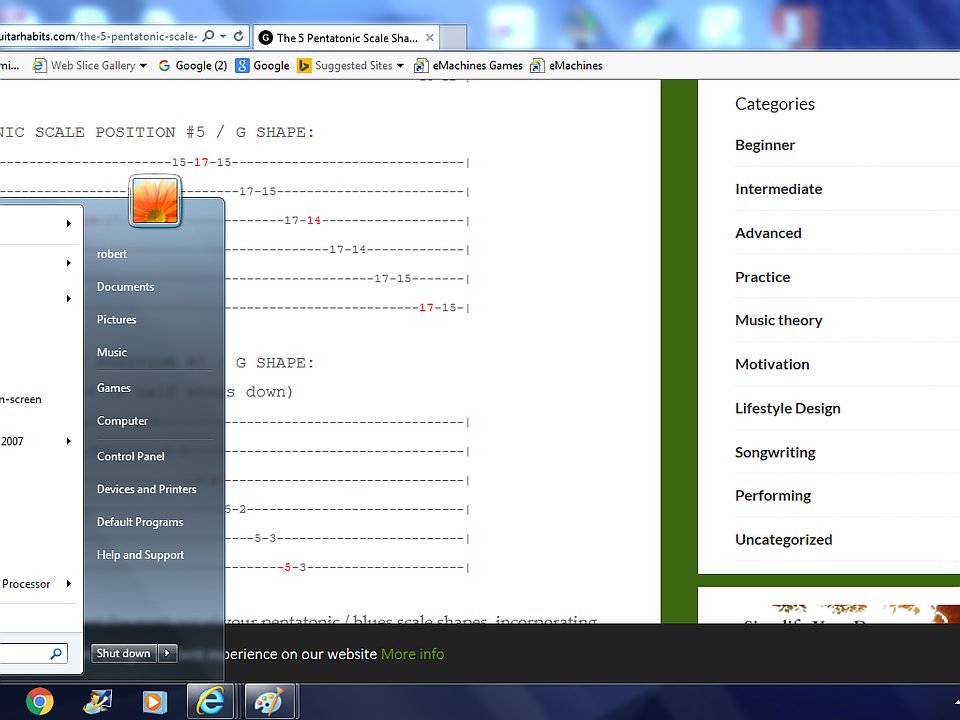Open Control Panel from Start menu
The height and width of the screenshot is (720, 960).
coord(130,456)
